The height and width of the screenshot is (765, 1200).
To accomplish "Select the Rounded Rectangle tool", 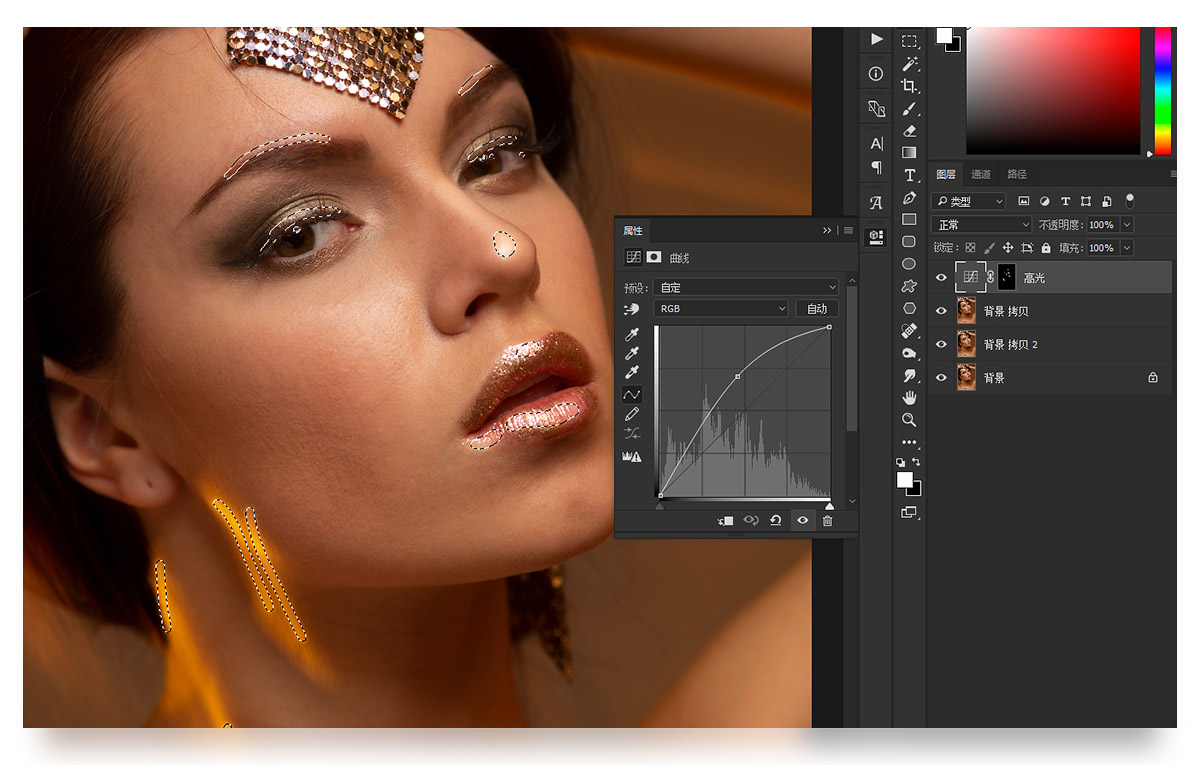I will [x=909, y=241].
